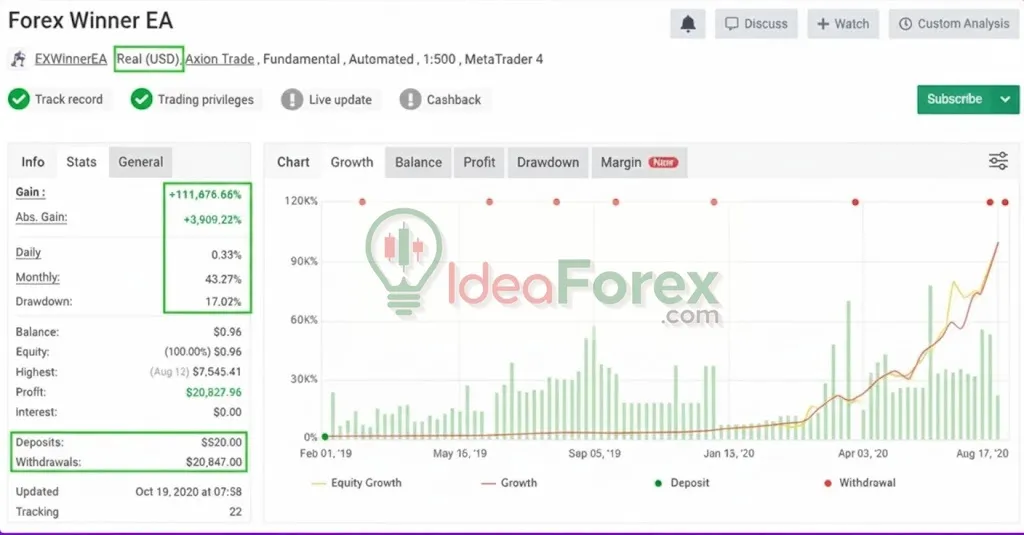Open the General tab
The width and height of the screenshot is (1024, 535).
[x=141, y=162]
